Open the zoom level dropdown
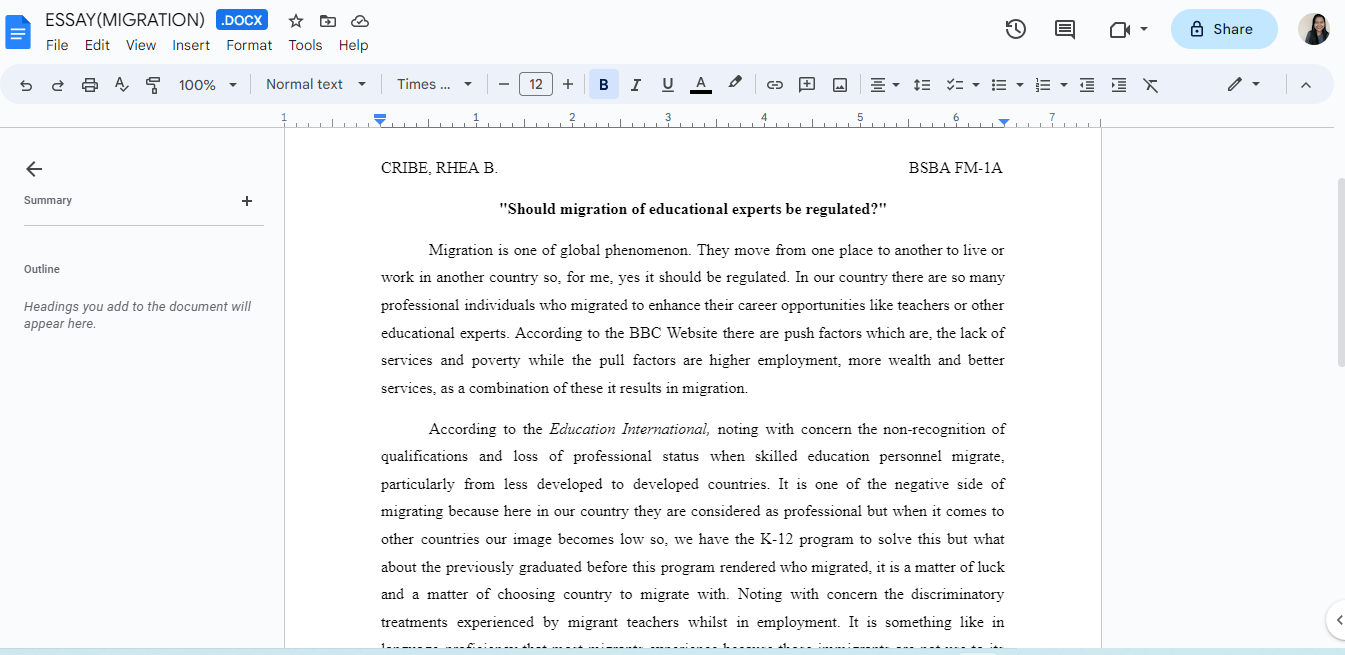1345x655 pixels. (x=207, y=84)
